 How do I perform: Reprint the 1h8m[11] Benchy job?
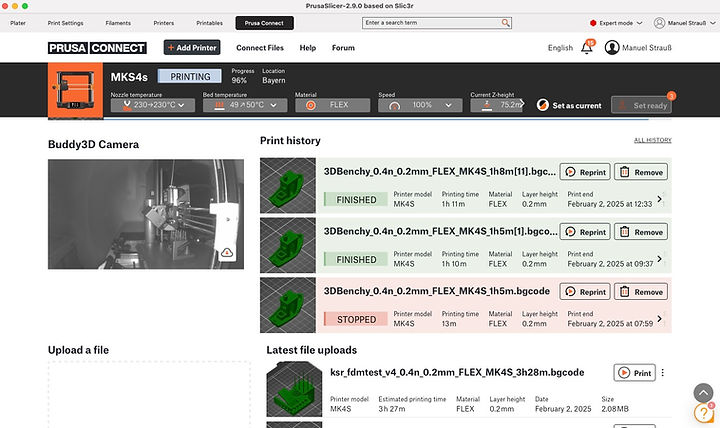click(585, 172)
